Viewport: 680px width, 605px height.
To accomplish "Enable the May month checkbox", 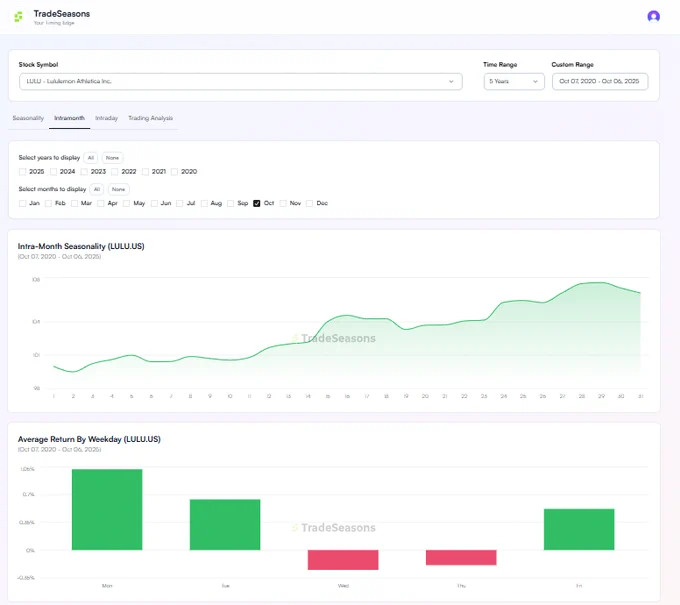I will click(127, 203).
